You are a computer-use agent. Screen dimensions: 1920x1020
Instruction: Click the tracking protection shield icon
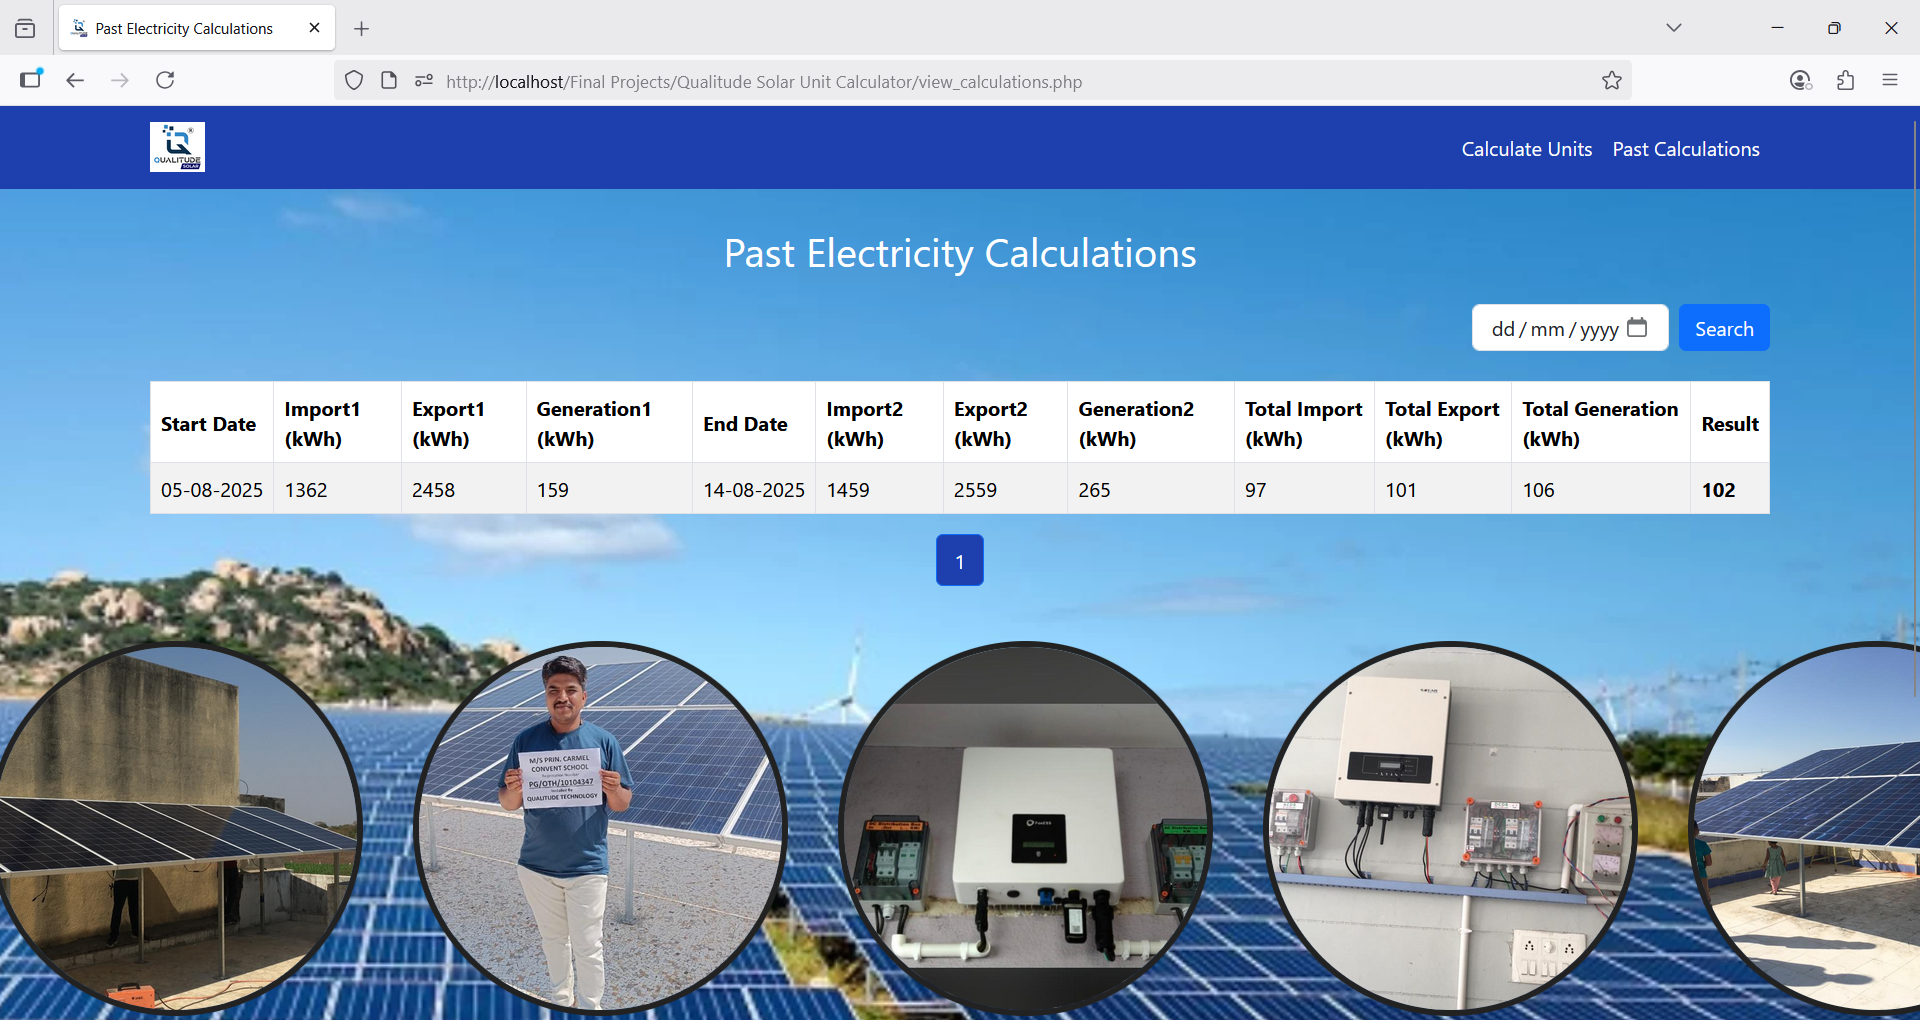point(354,81)
